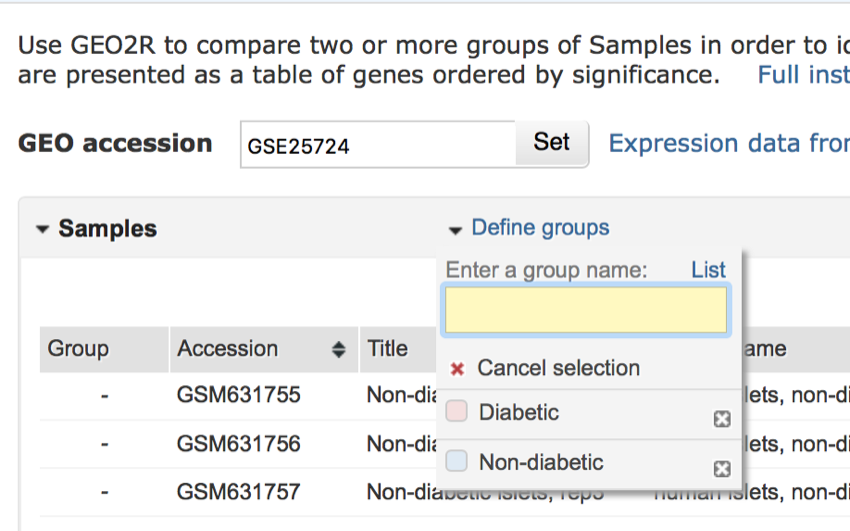Remove the Diabetic group with its X icon
850x531 pixels.
tap(722, 419)
